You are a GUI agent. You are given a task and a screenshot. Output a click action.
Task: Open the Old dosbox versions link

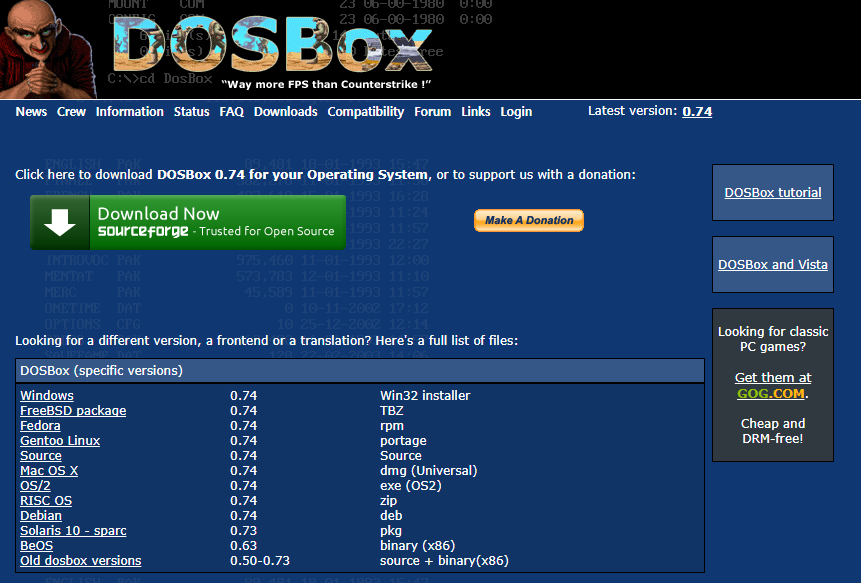coord(81,560)
